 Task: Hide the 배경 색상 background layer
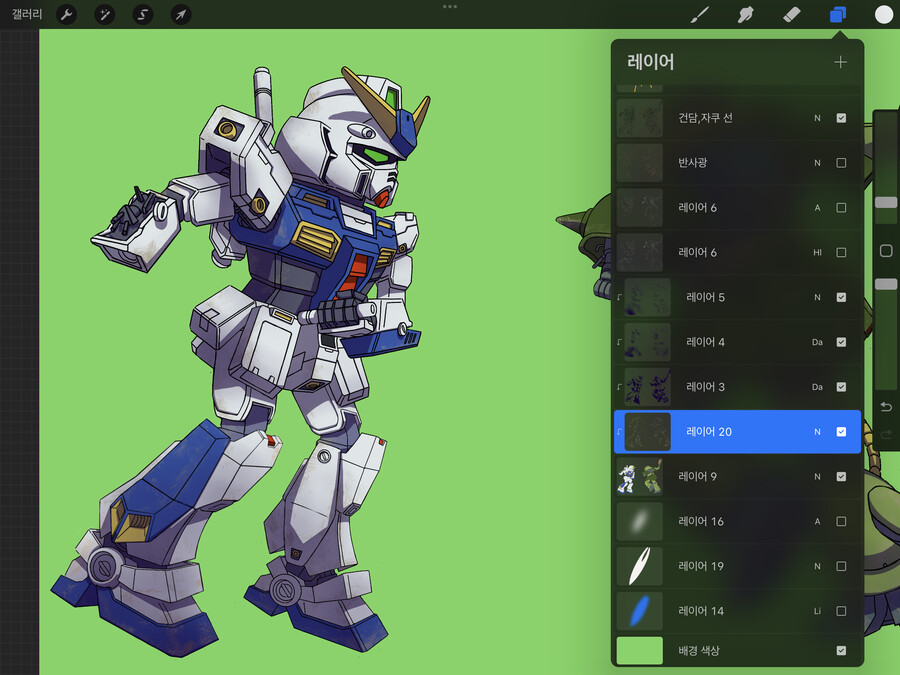point(841,650)
